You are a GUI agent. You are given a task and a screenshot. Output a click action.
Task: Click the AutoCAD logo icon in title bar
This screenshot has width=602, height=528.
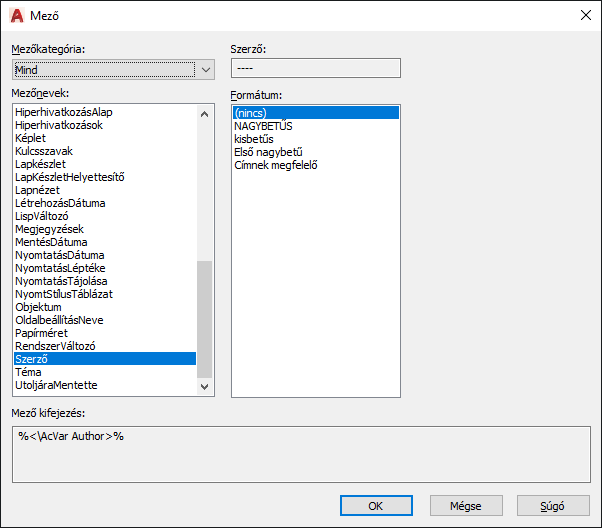[x=17, y=16]
